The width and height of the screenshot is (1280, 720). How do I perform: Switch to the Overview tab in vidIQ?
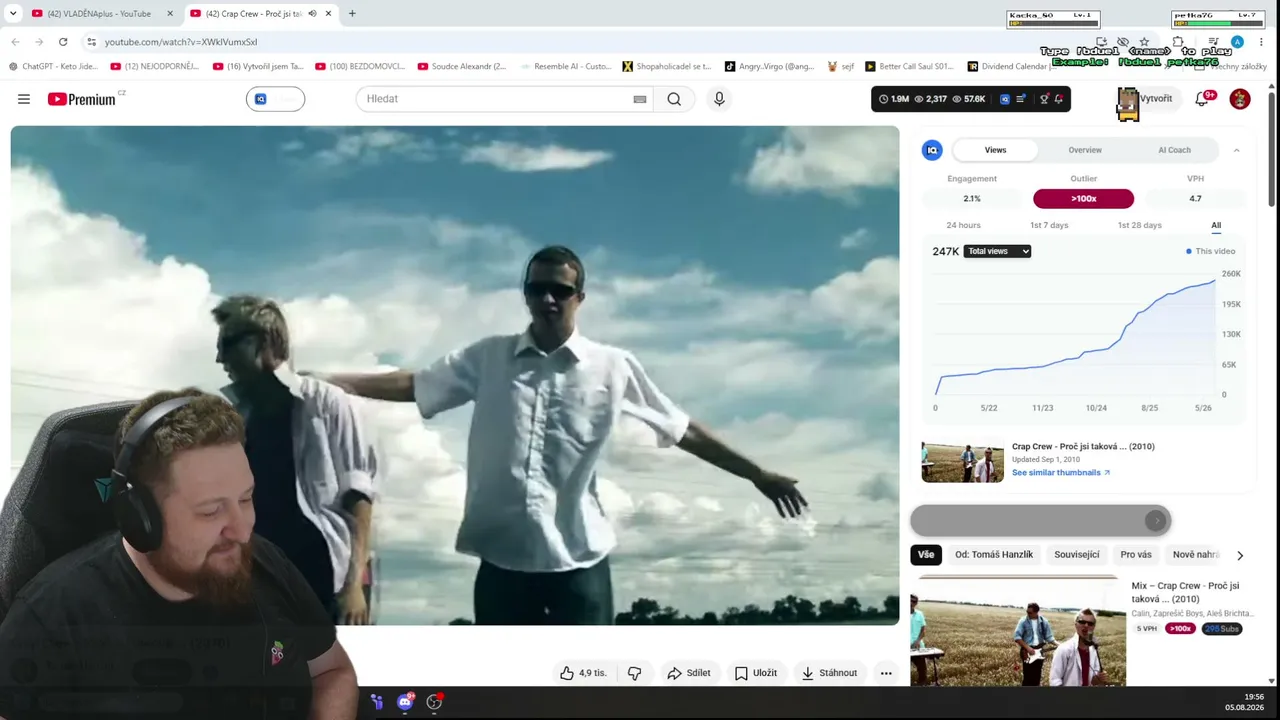pyautogui.click(x=1085, y=150)
